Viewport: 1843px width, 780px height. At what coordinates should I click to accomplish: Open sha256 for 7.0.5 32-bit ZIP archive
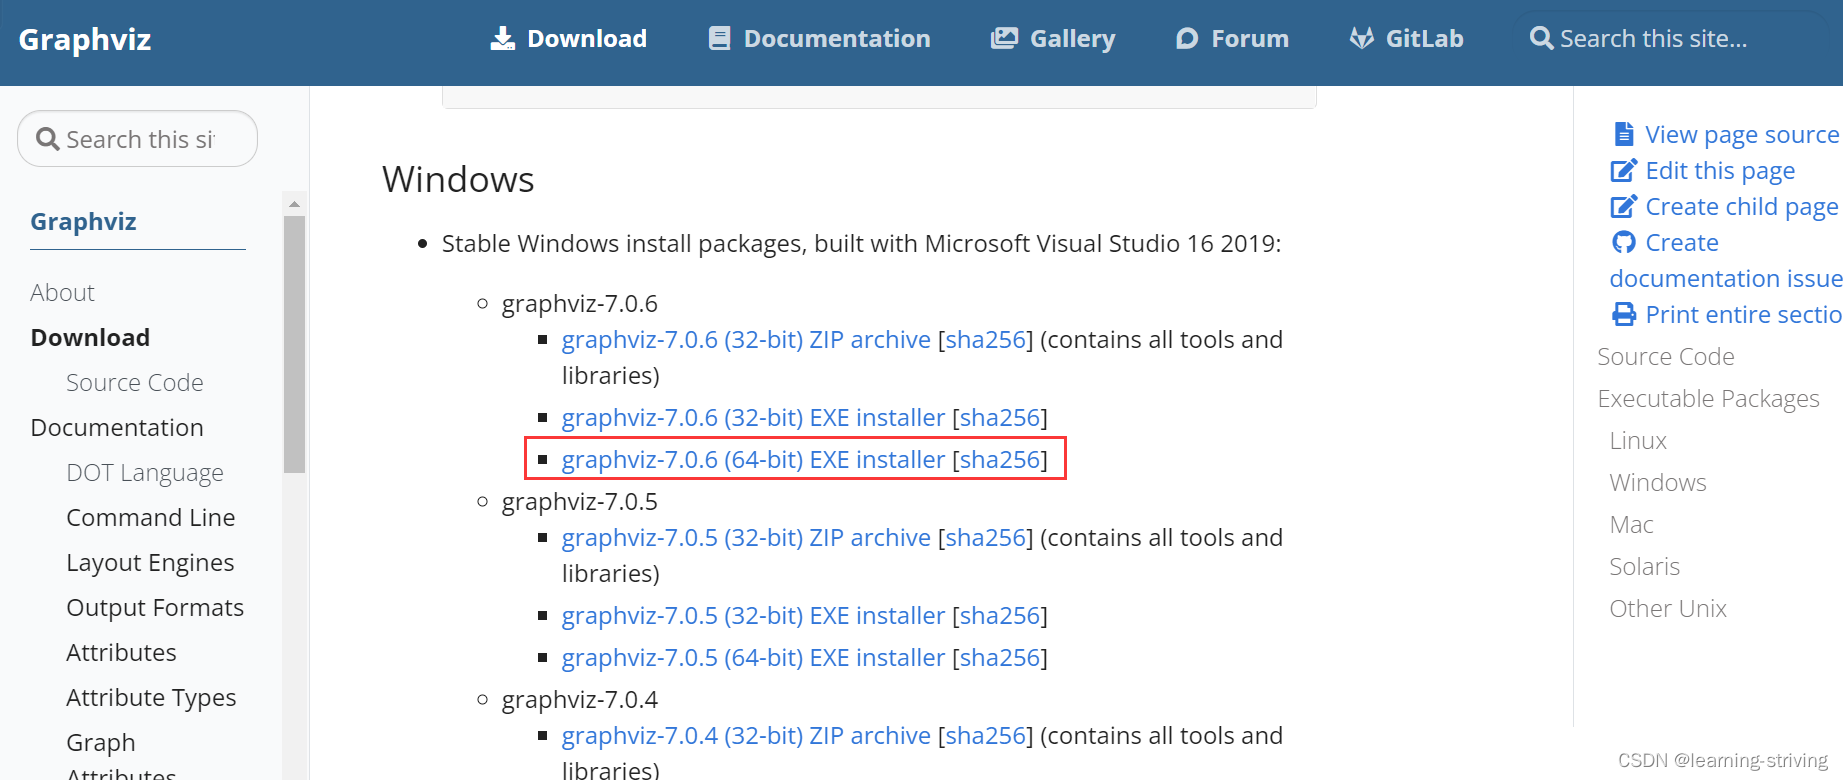pos(986,537)
